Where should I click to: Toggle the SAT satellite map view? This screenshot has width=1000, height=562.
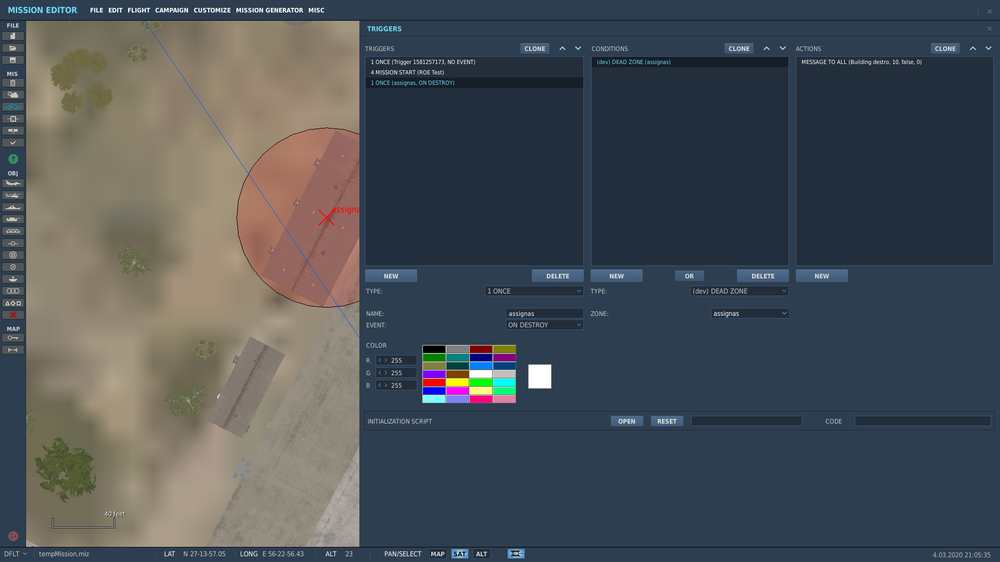(460, 554)
